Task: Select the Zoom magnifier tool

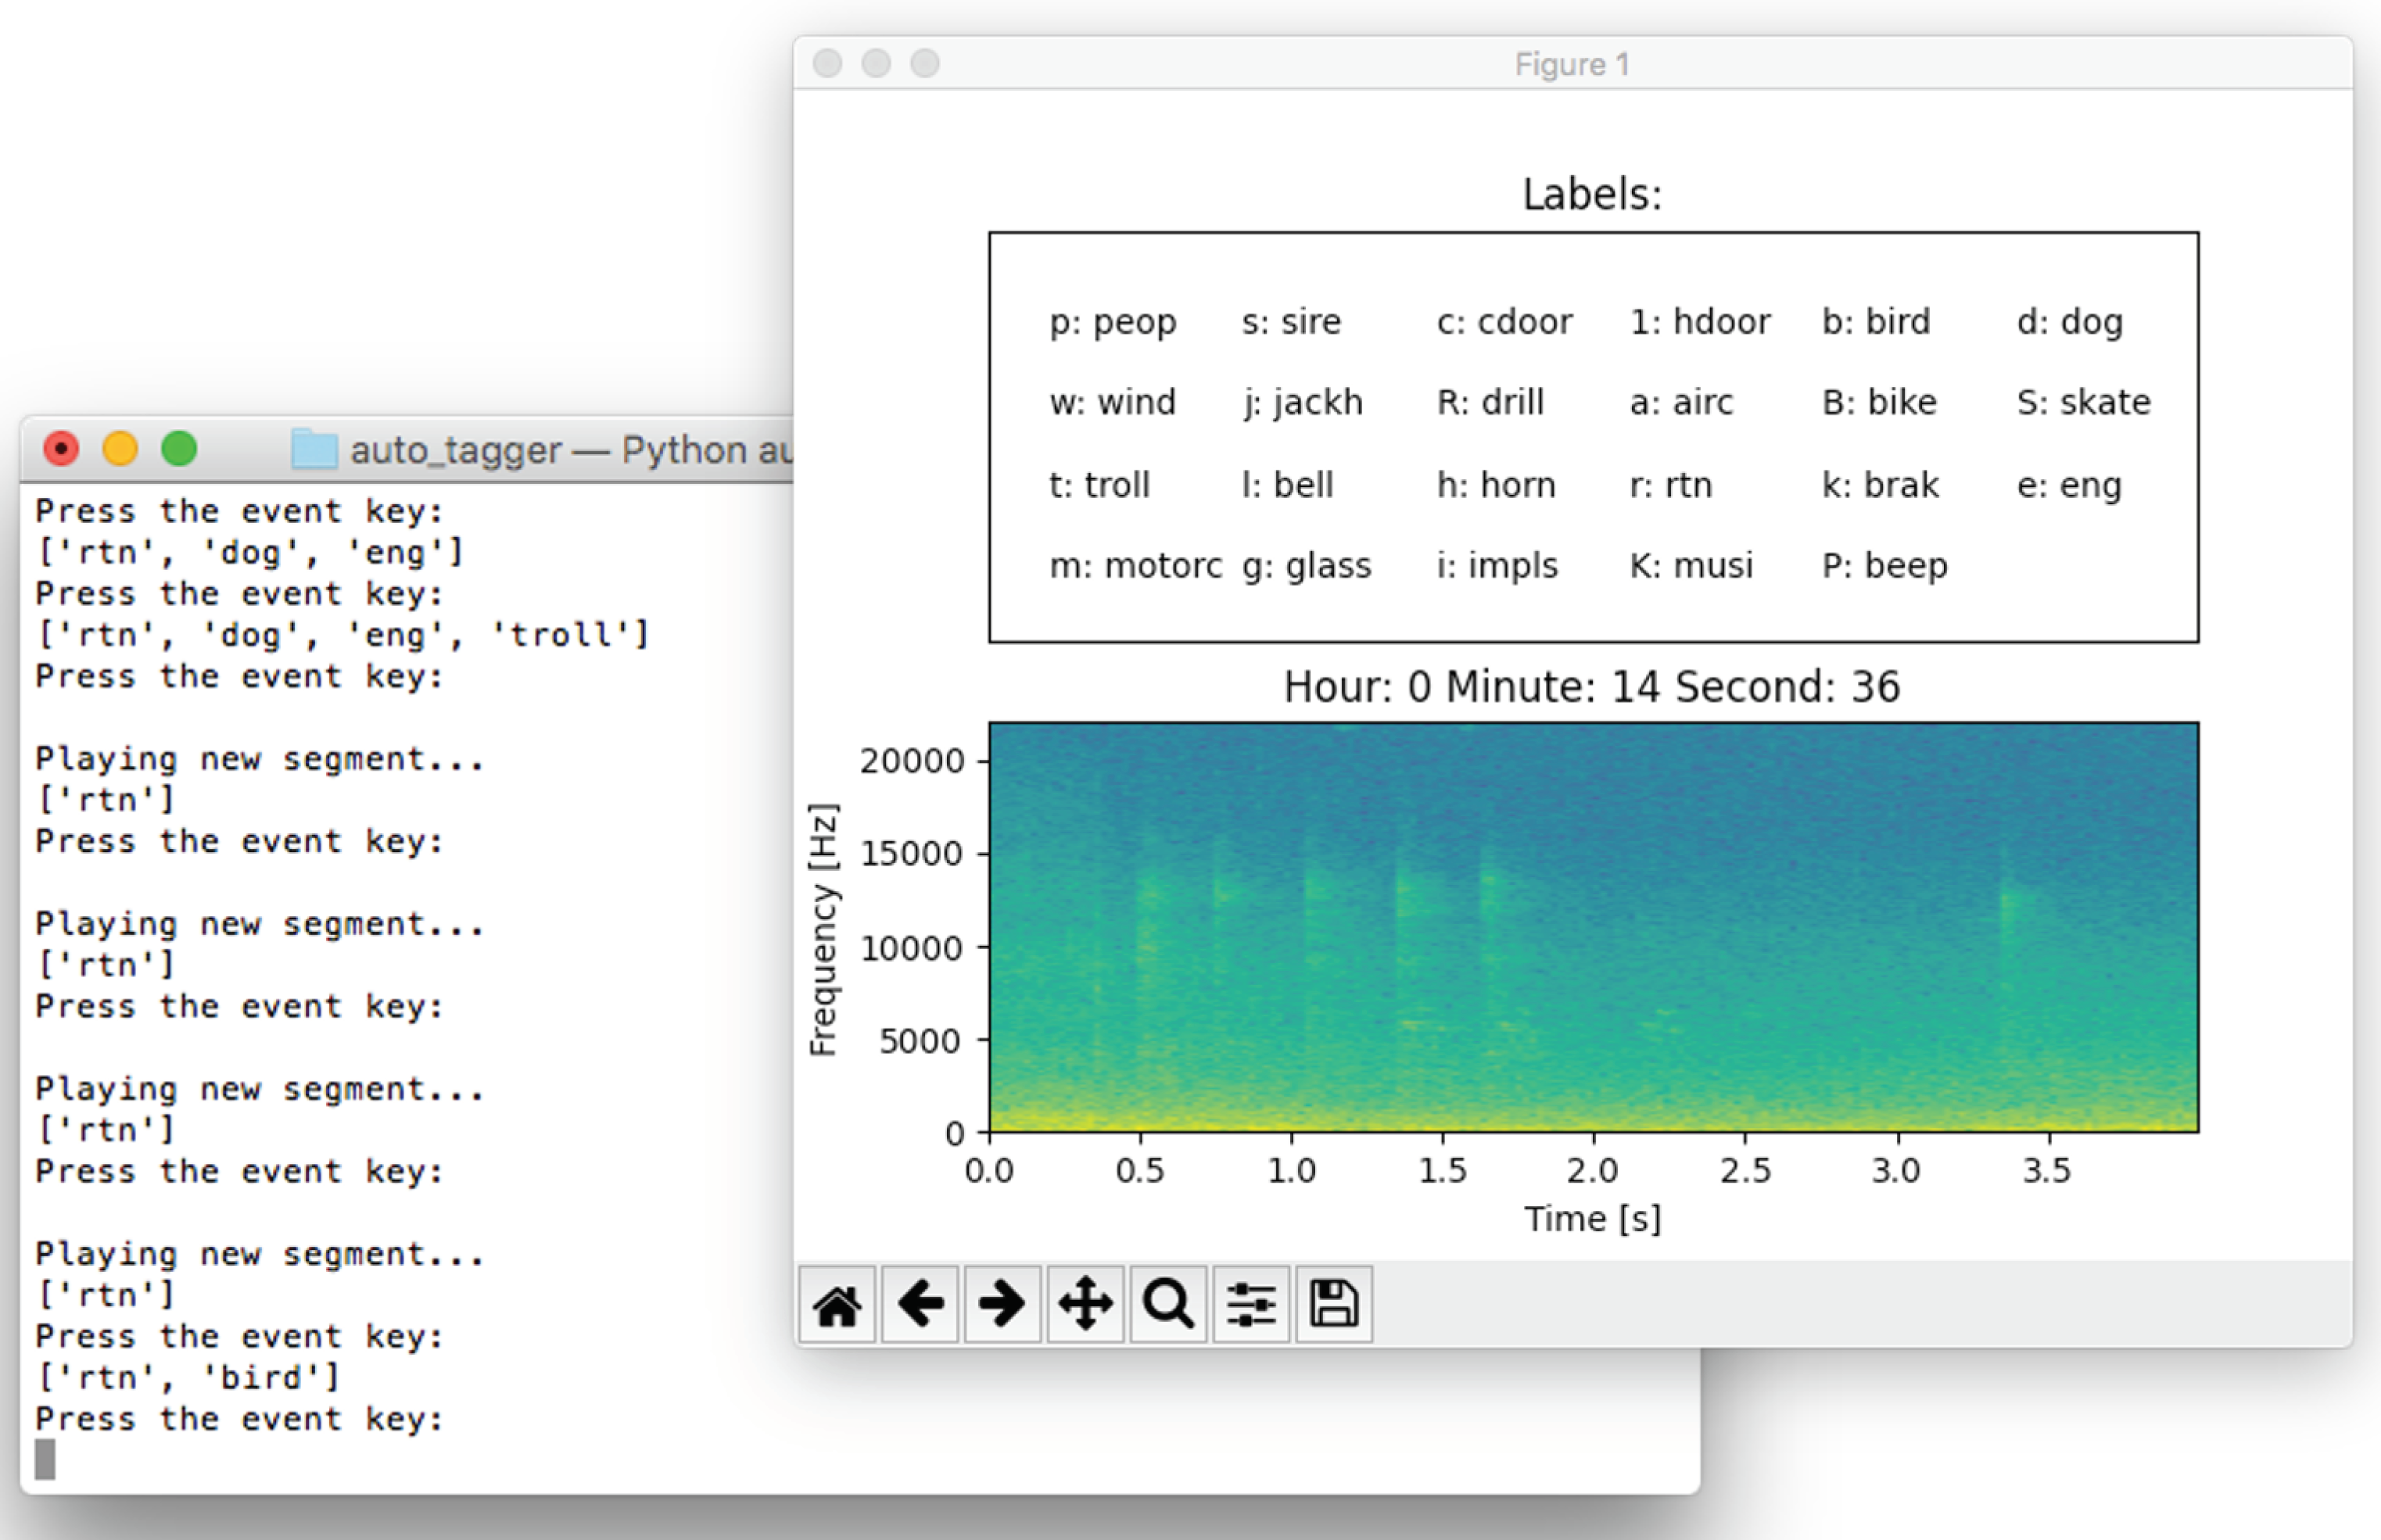Action: 1168,1305
